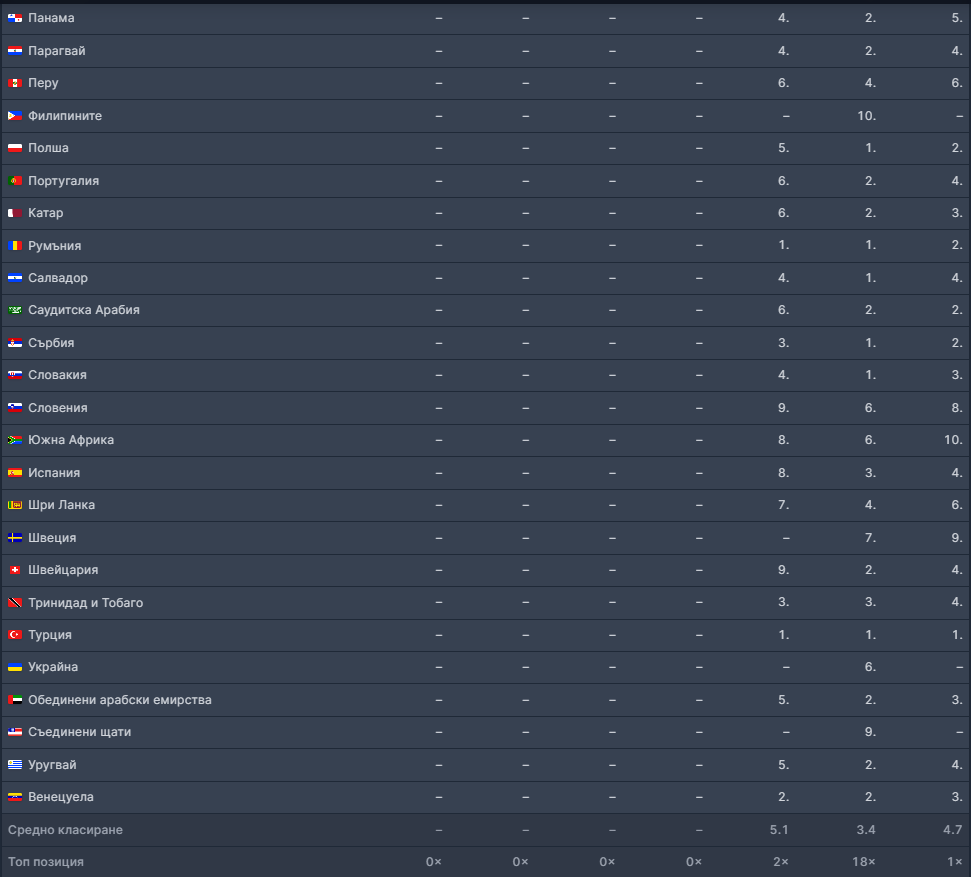The image size is (971, 877).
Task: Click the Romania flag icon
Action: [x=15, y=246]
